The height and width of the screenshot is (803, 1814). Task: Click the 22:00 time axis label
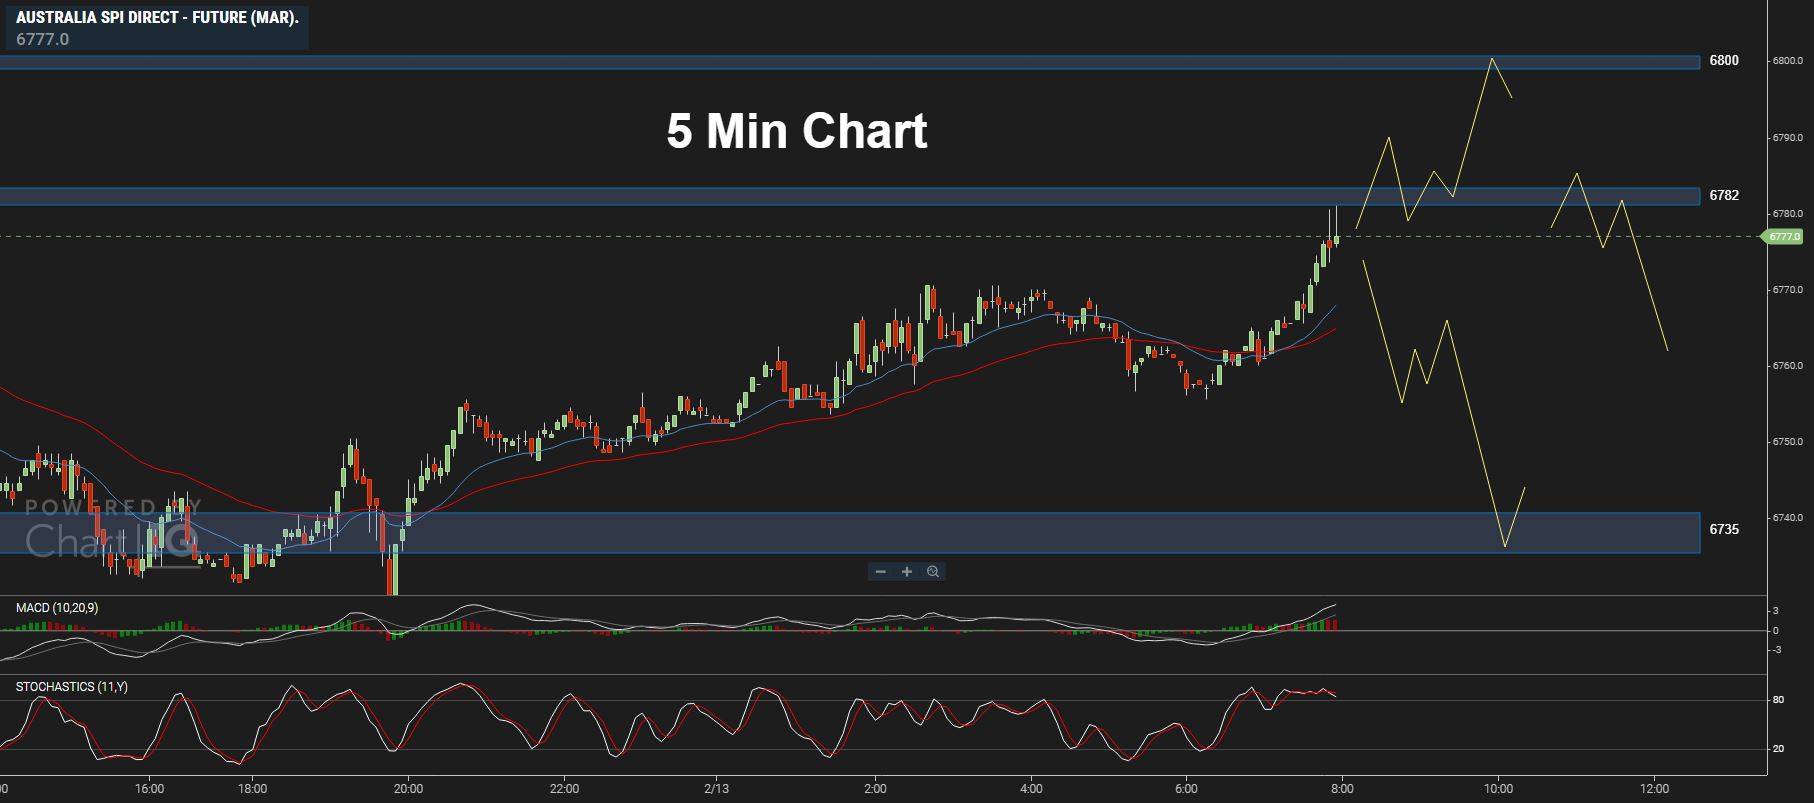564,789
